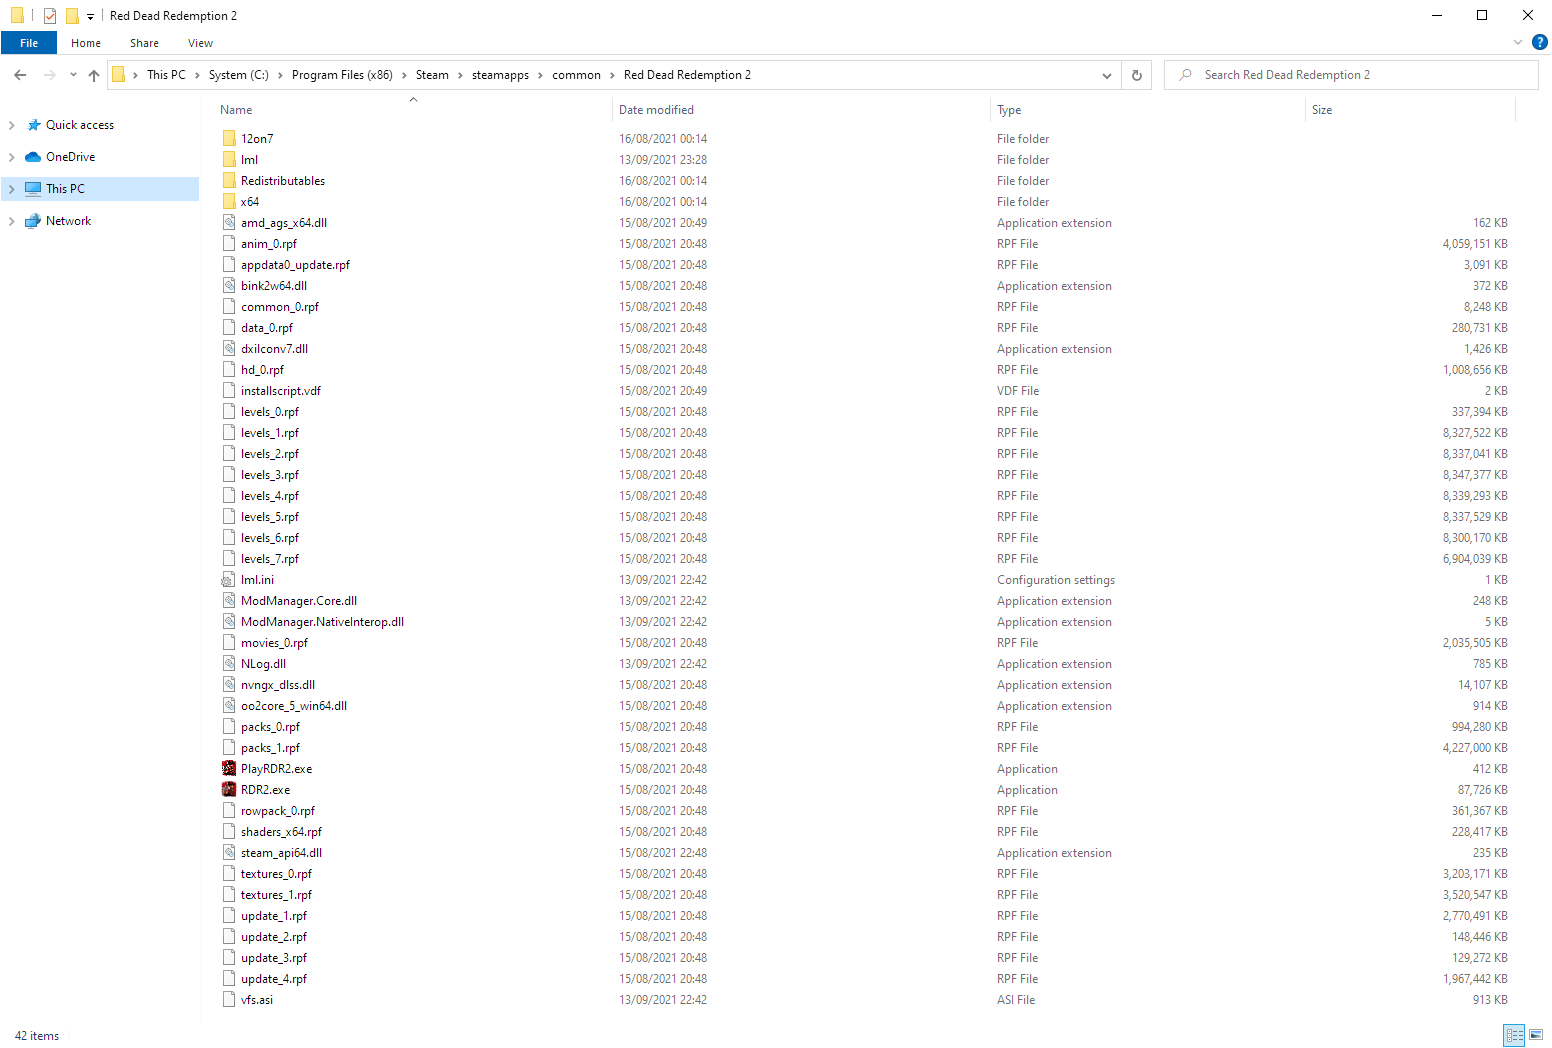The width and height of the screenshot is (1552, 1048).
Task: Navigate to common in address bar
Action: pyautogui.click(x=576, y=75)
